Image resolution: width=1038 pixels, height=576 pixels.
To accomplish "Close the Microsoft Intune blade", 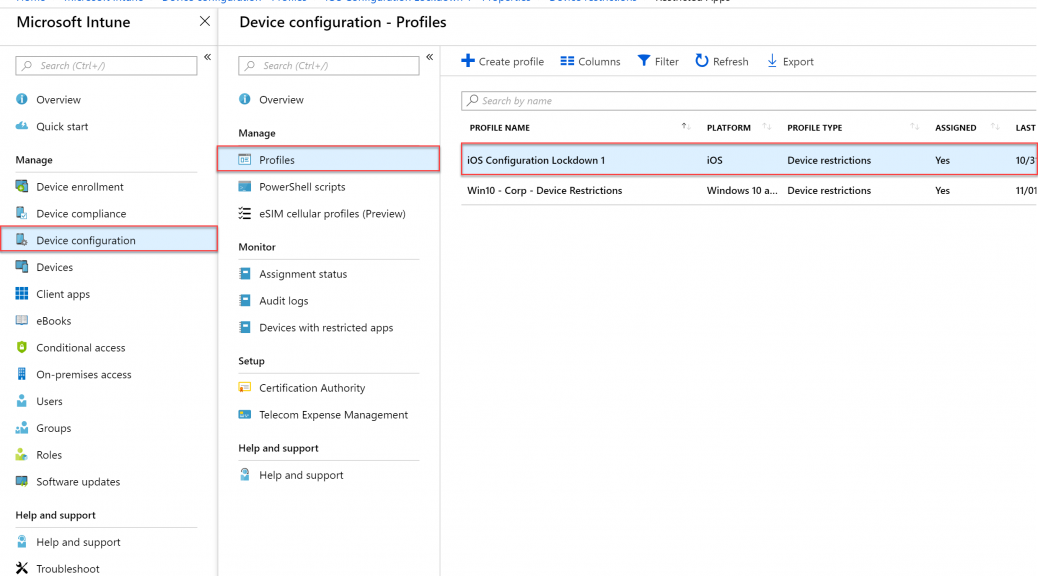I will click(205, 21).
